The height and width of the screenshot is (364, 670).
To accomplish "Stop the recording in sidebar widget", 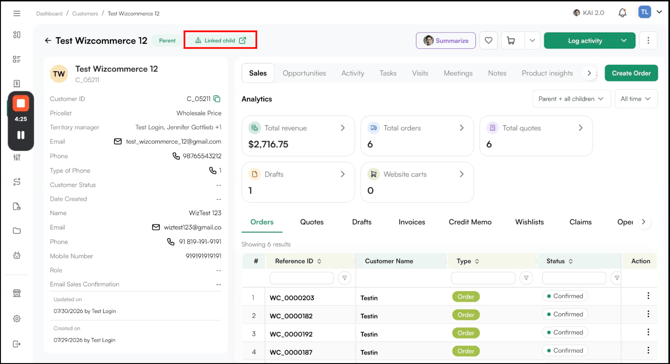I will tap(21, 103).
